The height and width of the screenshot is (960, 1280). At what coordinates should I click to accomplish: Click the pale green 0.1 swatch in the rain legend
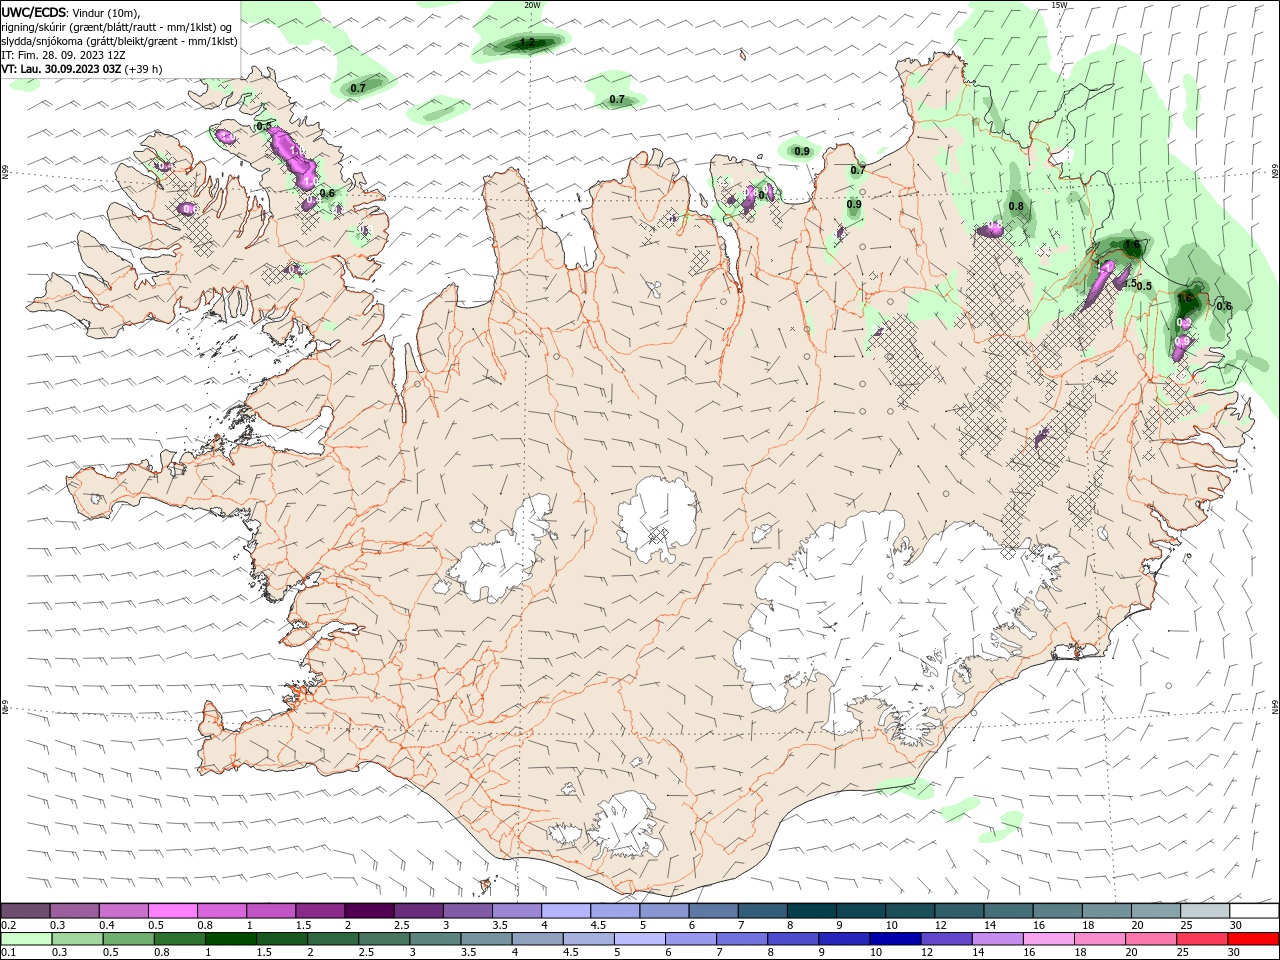pyautogui.click(x=27, y=939)
